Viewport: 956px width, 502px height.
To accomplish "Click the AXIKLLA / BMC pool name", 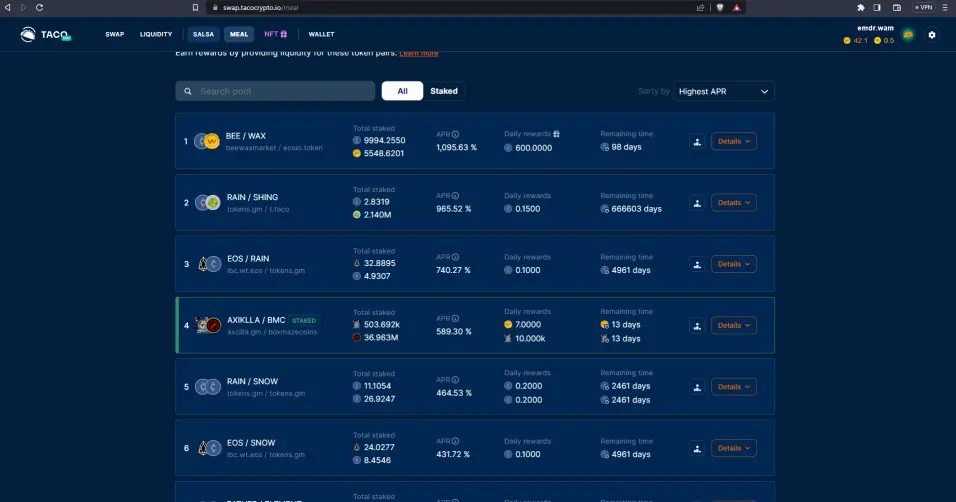I will click(x=256, y=320).
